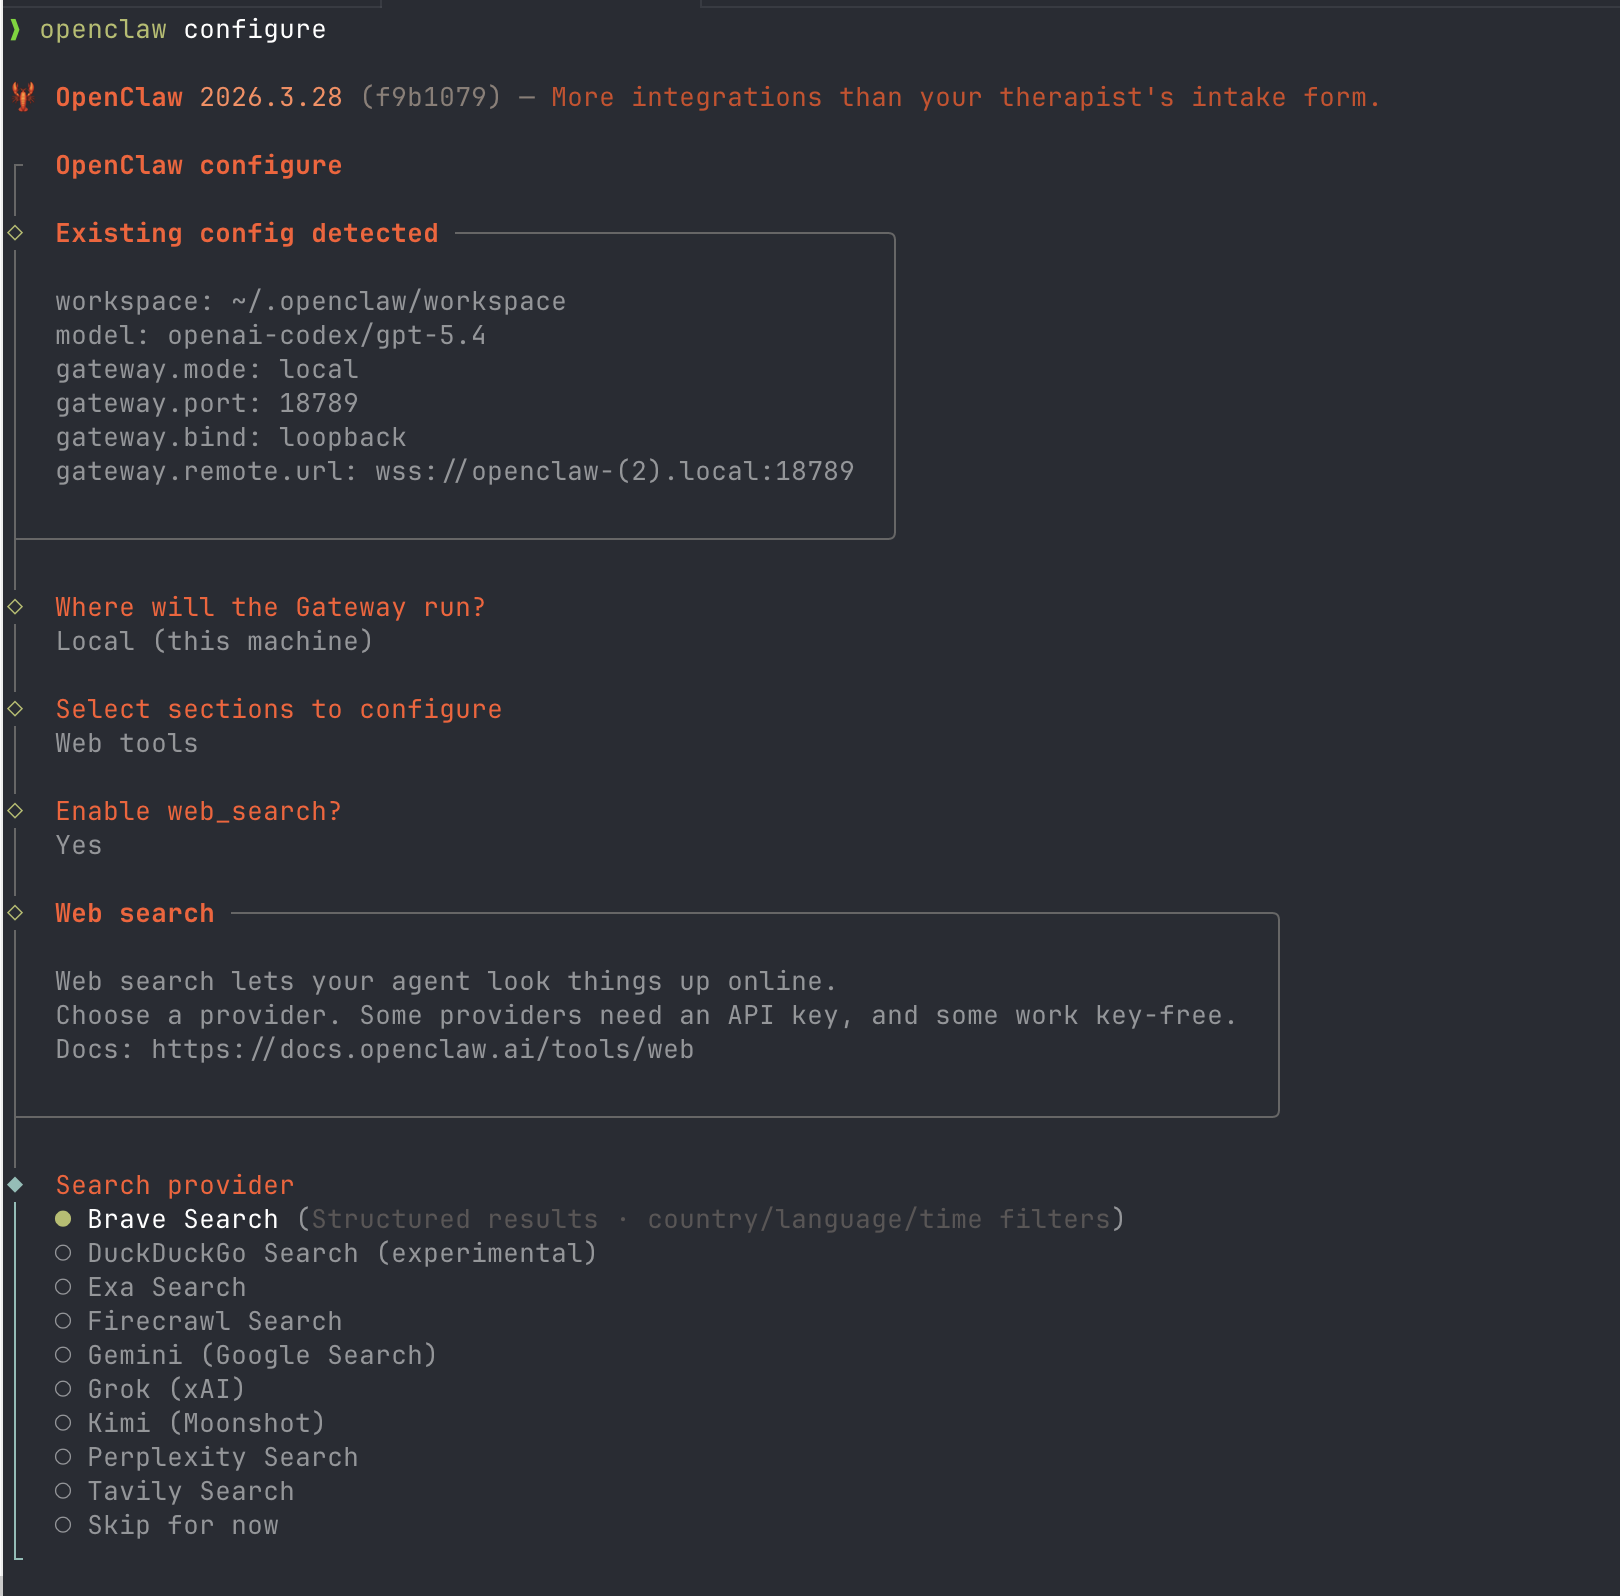Click the green prompt arrow before openclaw configure
The image size is (1620, 1596).
[15, 29]
